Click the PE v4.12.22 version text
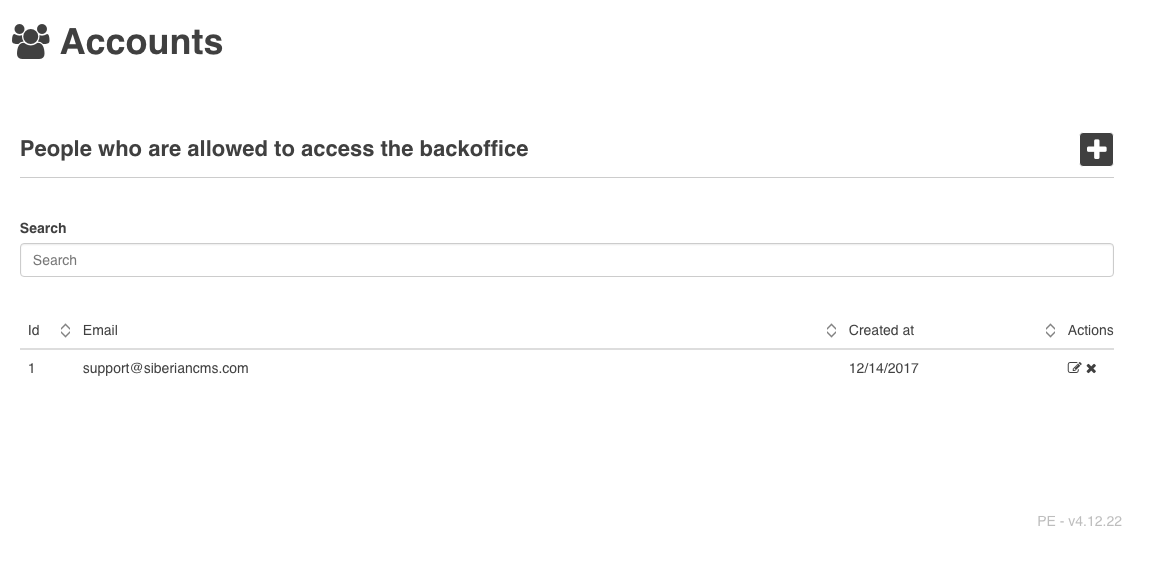Screen dimensions: 1149x566 coord(1079,521)
